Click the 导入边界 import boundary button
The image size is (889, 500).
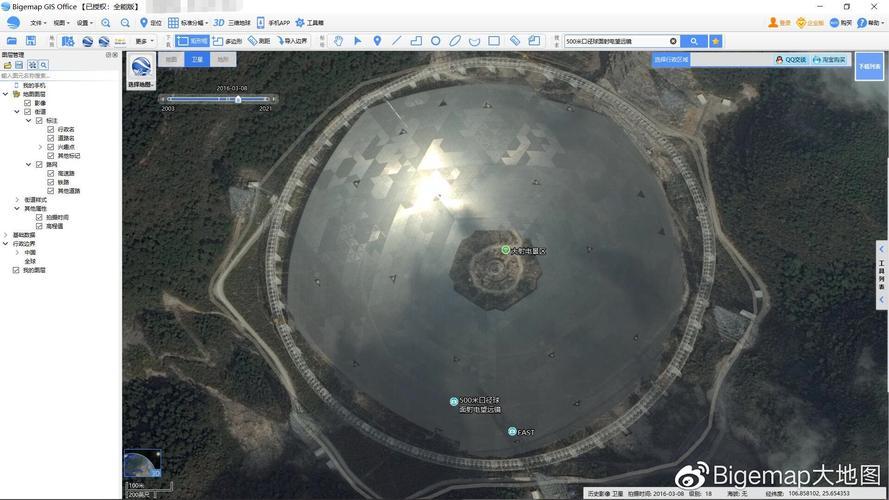pyautogui.click(x=293, y=41)
